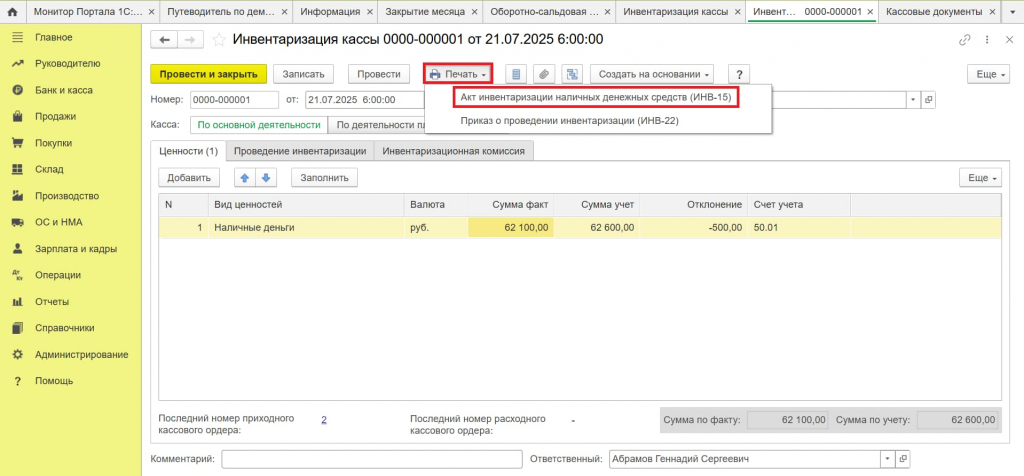This screenshot has height=476, width=1024.
Task: Open the organization field selection form button
Action: (928, 101)
